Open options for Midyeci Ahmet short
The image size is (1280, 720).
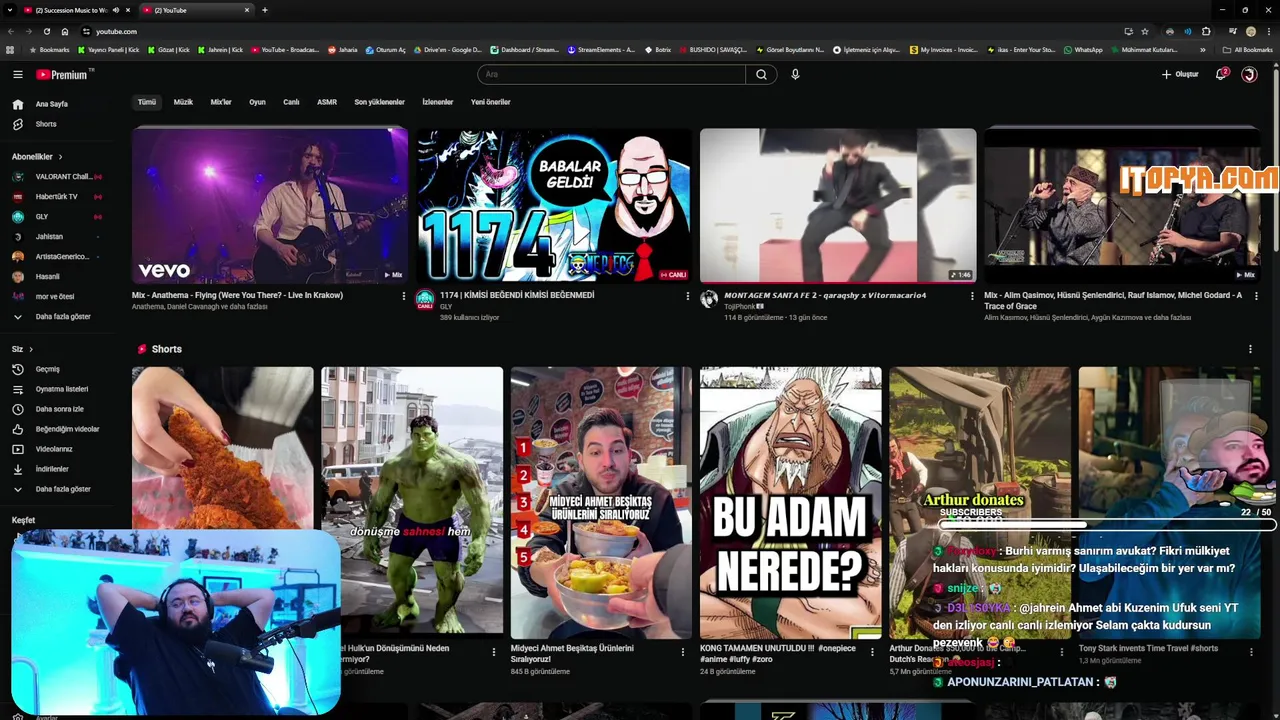click(x=683, y=651)
